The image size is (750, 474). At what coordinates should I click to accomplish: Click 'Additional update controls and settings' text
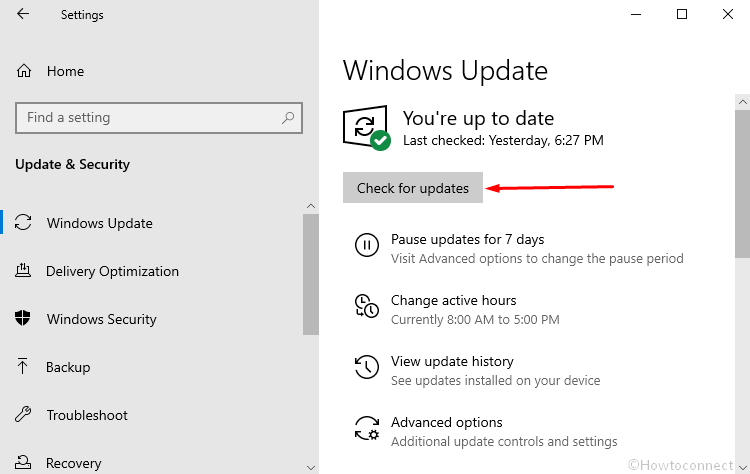point(504,441)
